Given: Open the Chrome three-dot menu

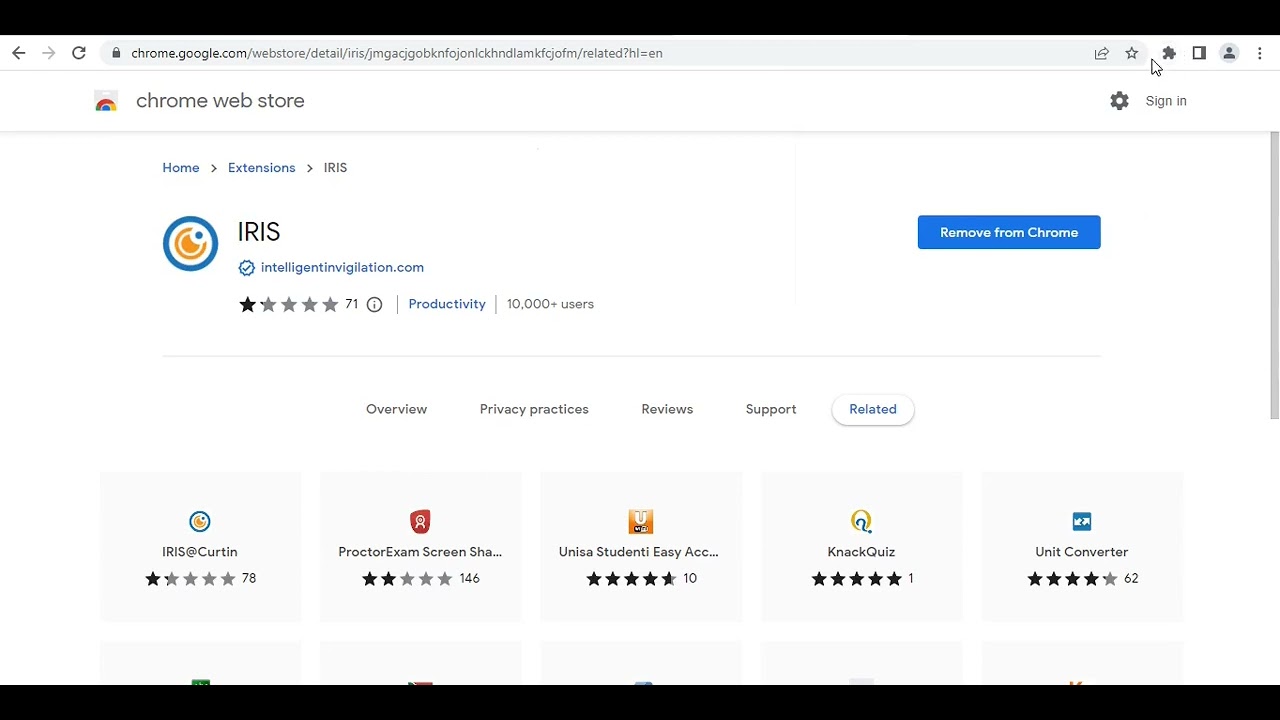Looking at the screenshot, I should pyautogui.click(x=1259, y=53).
